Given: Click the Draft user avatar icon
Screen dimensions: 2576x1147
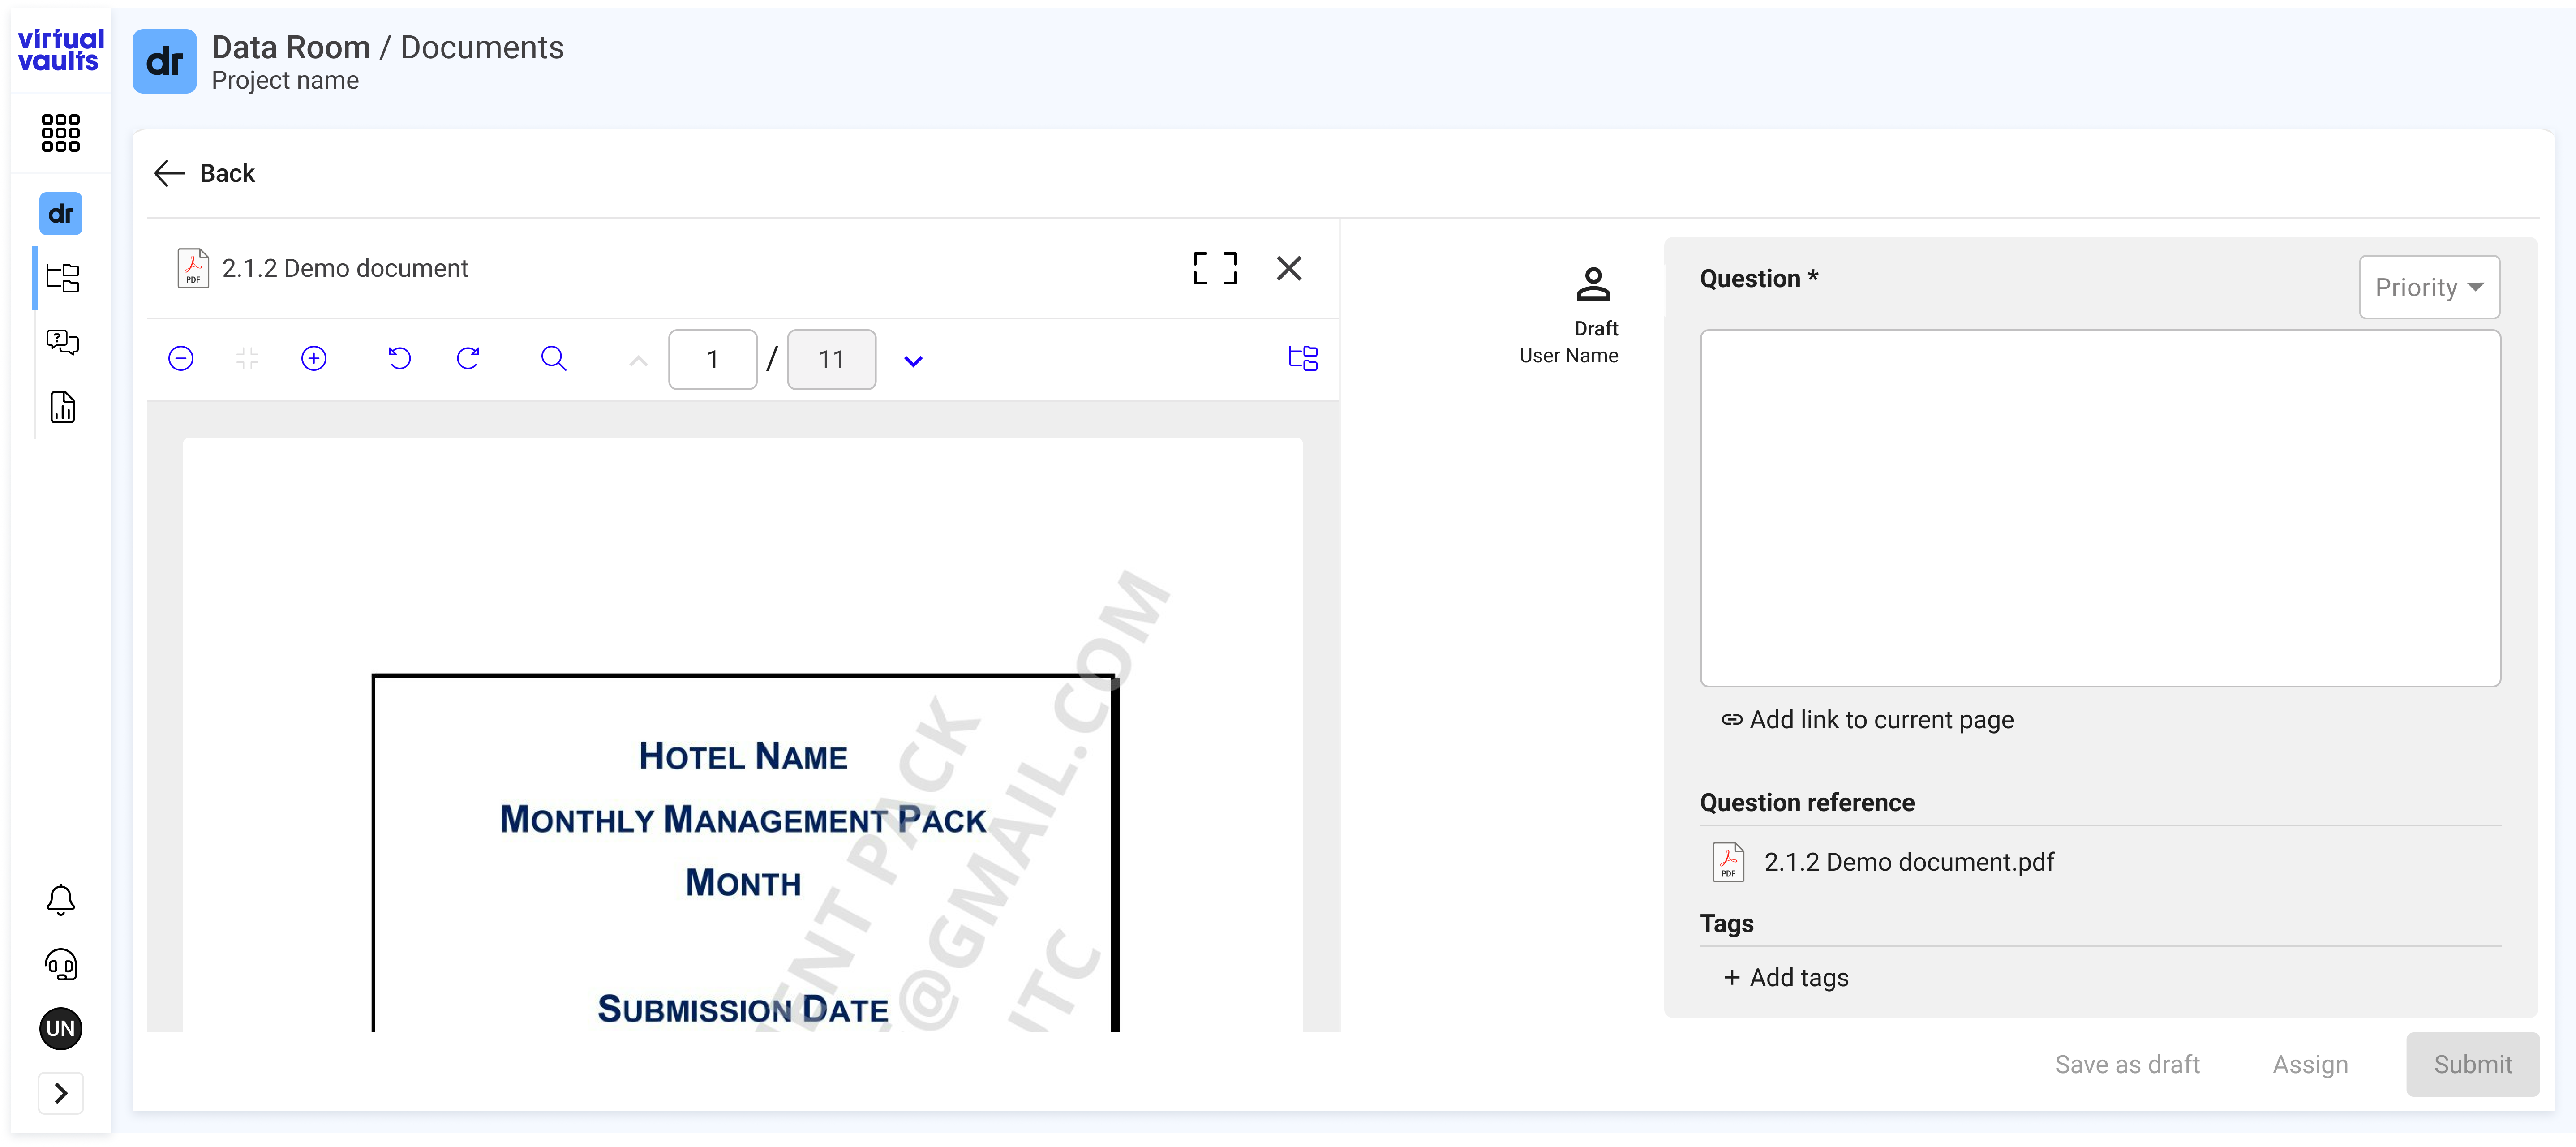Looking at the screenshot, I should tap(1593, 284).
